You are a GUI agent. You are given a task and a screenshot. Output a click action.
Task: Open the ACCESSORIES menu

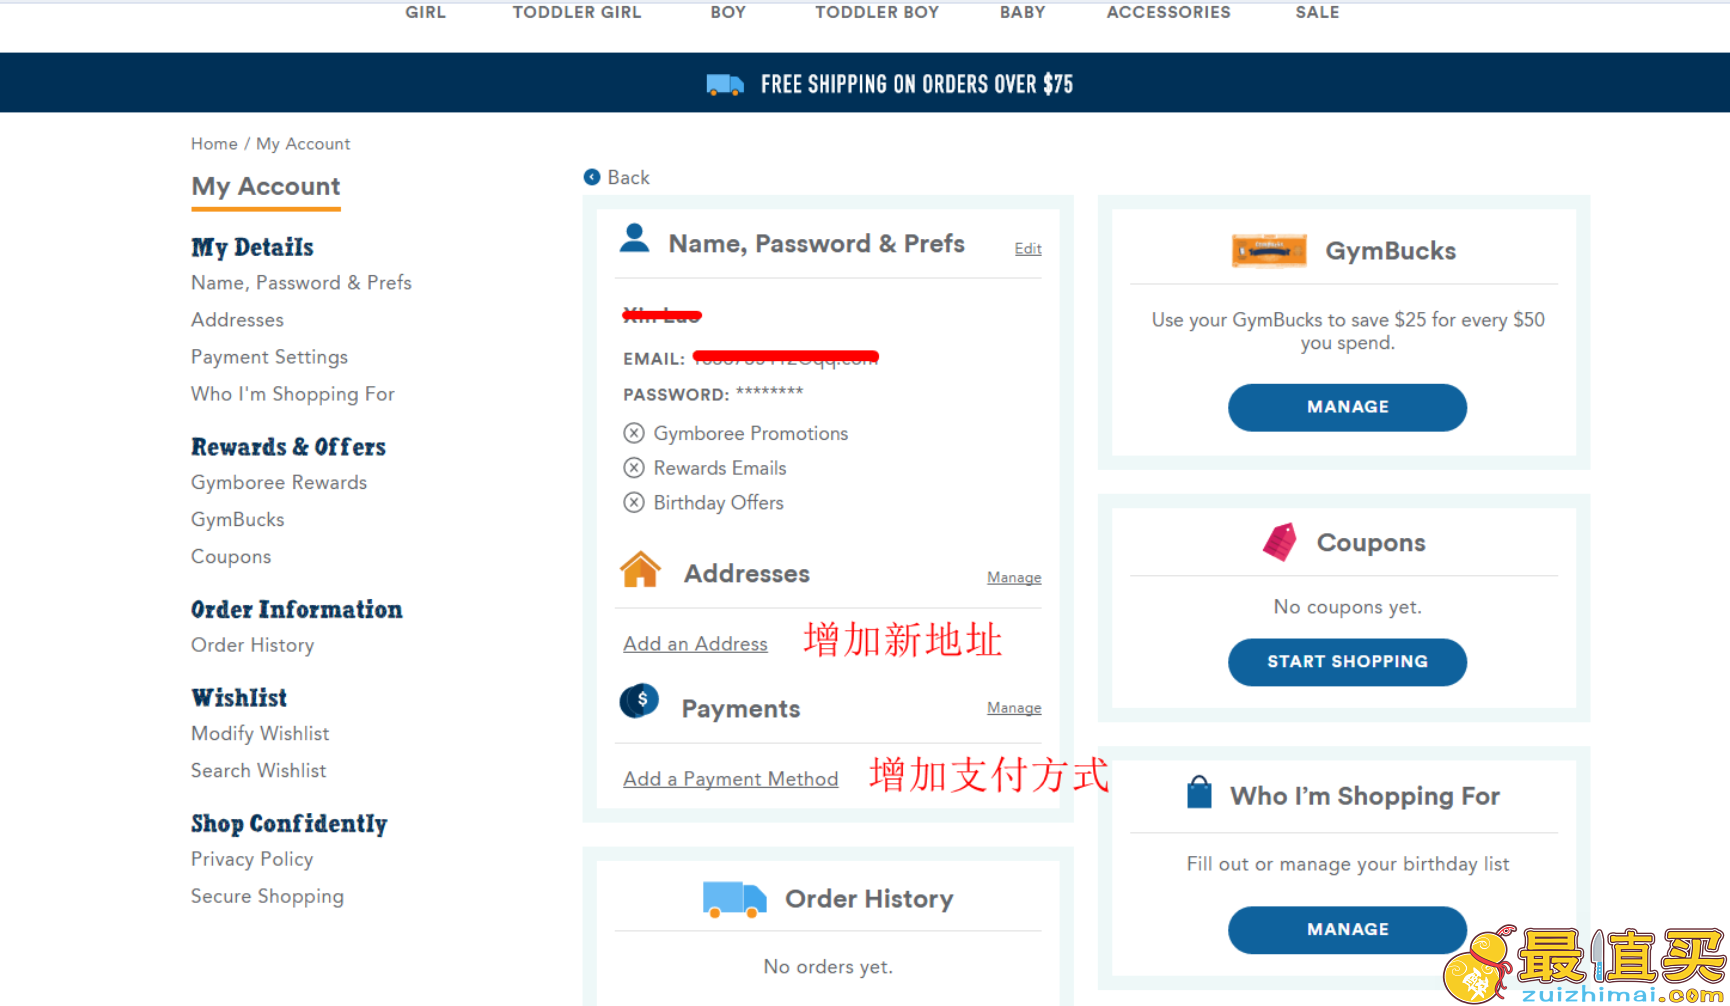point(1168,12)
